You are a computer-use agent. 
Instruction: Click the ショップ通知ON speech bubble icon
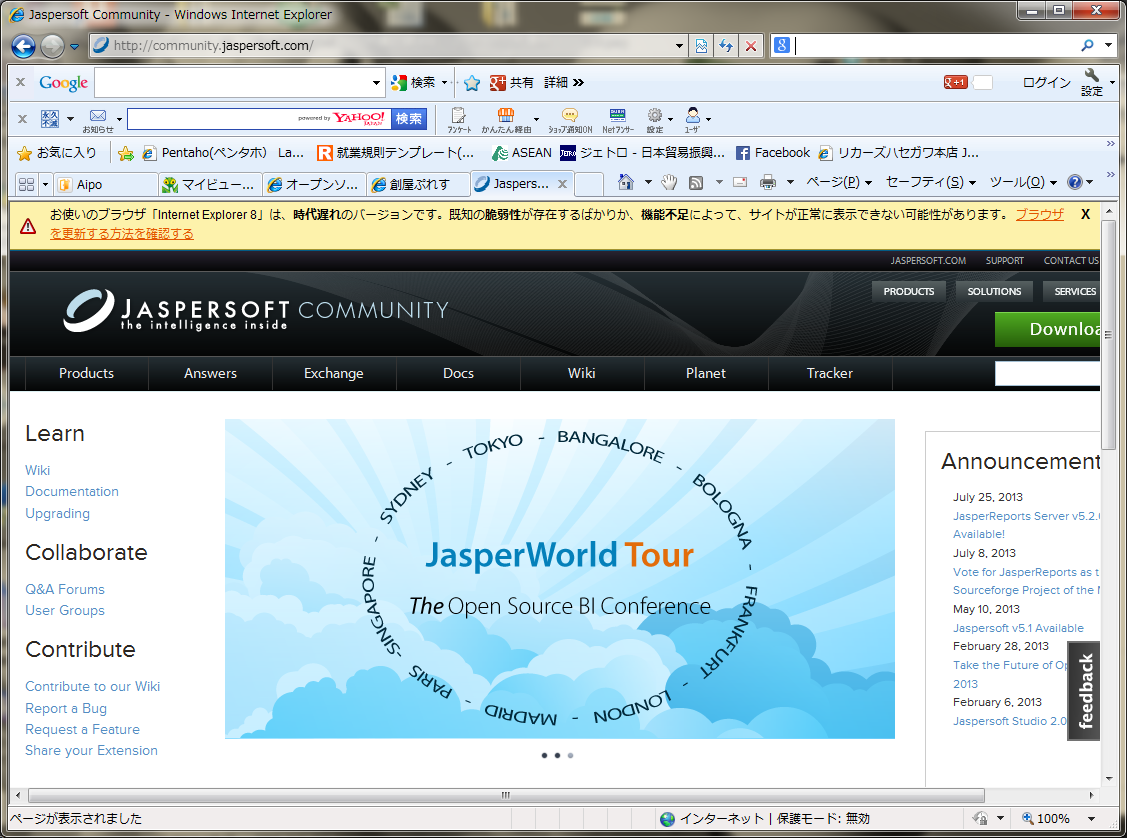coord(570,120)
